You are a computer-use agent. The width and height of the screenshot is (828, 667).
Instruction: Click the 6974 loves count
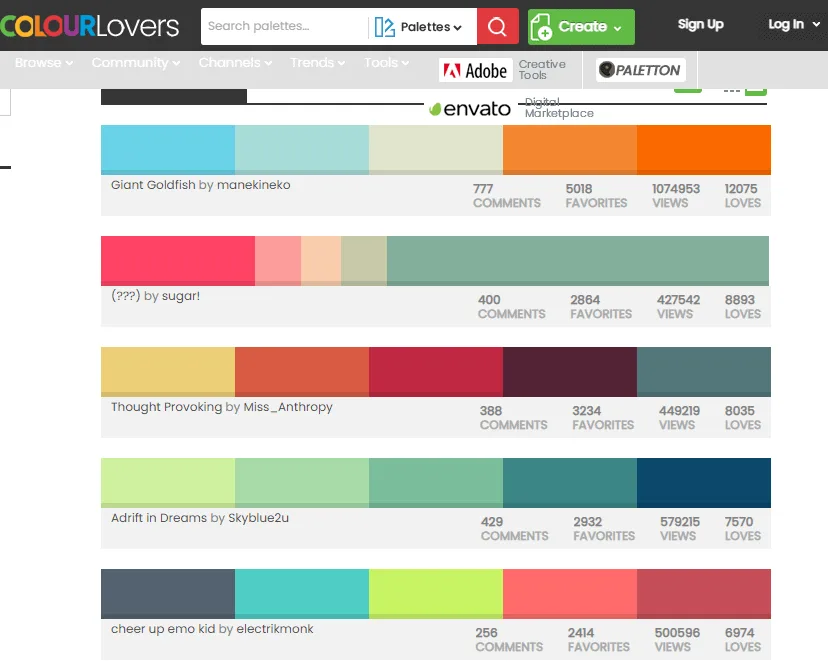[739, 632]
